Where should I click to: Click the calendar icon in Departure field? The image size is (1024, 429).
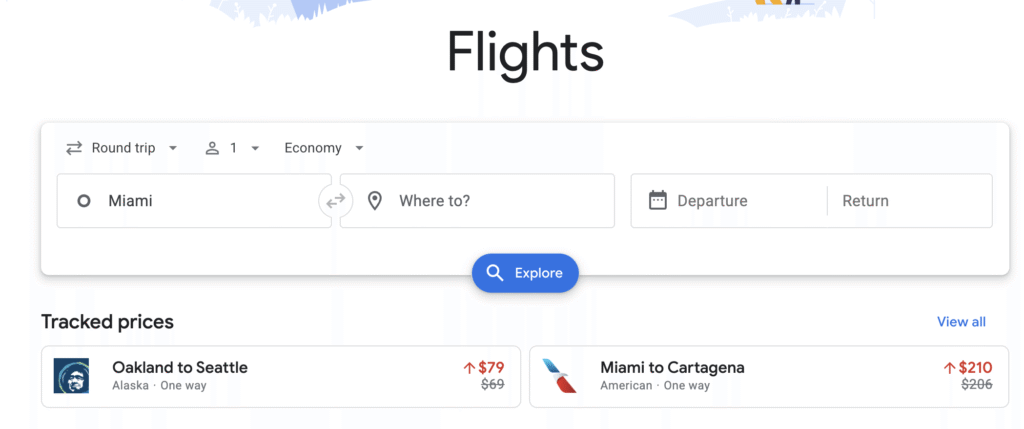(657, 201)
